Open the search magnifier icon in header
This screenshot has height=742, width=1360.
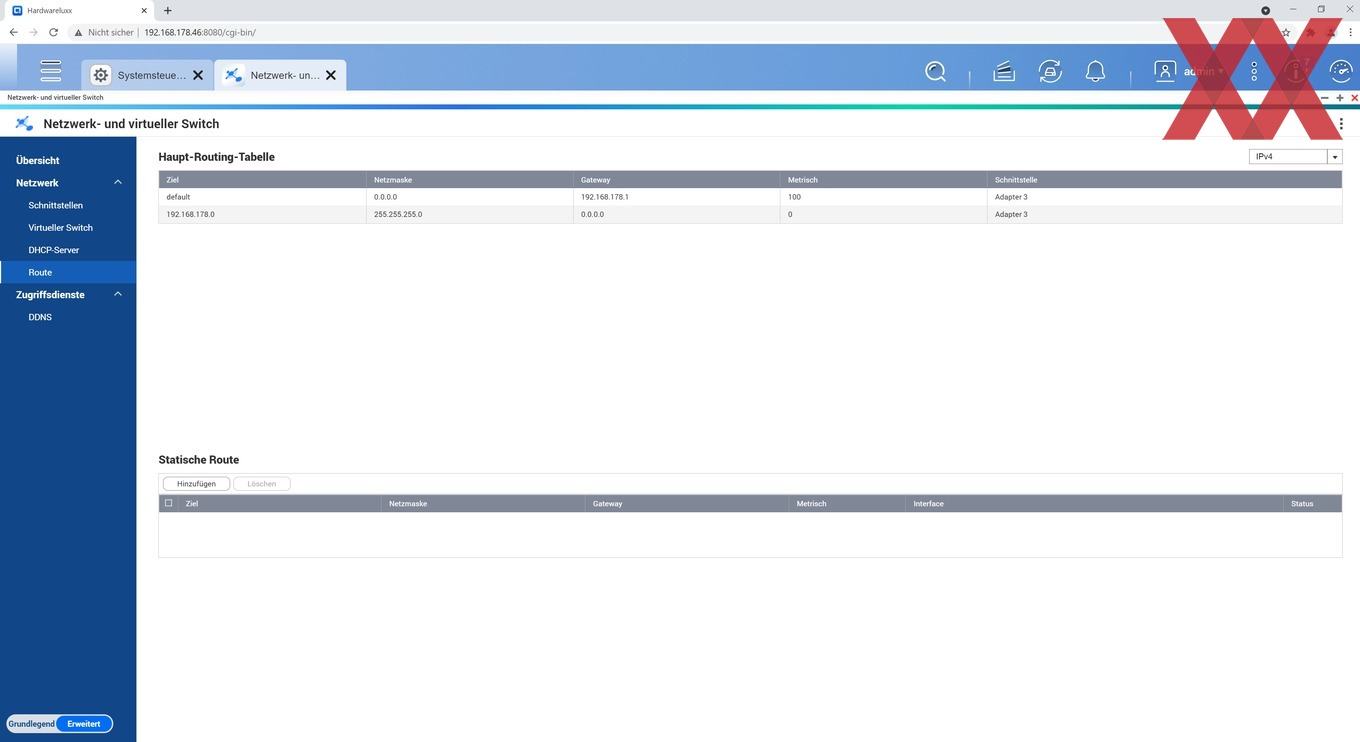[x=935, y=72]
